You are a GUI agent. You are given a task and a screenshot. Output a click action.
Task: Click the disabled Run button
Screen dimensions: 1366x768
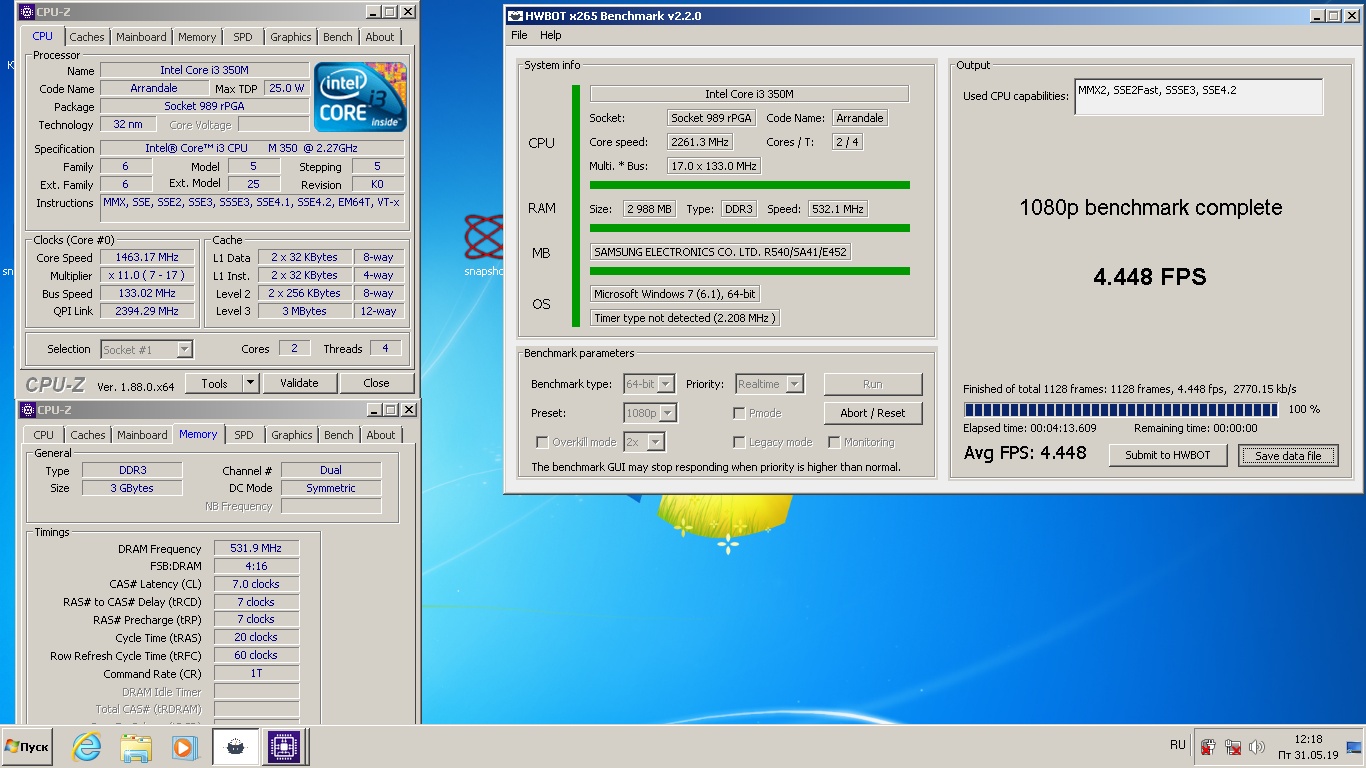pyautogui.click(x=873, y=384)
